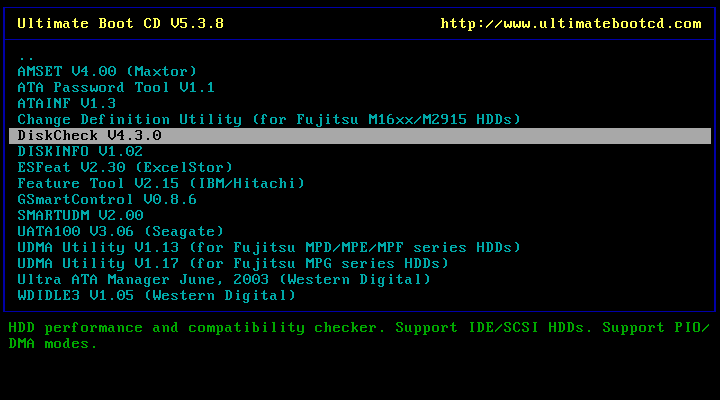
Task: Click the green HDD performance description text
Action: [360, 328]
